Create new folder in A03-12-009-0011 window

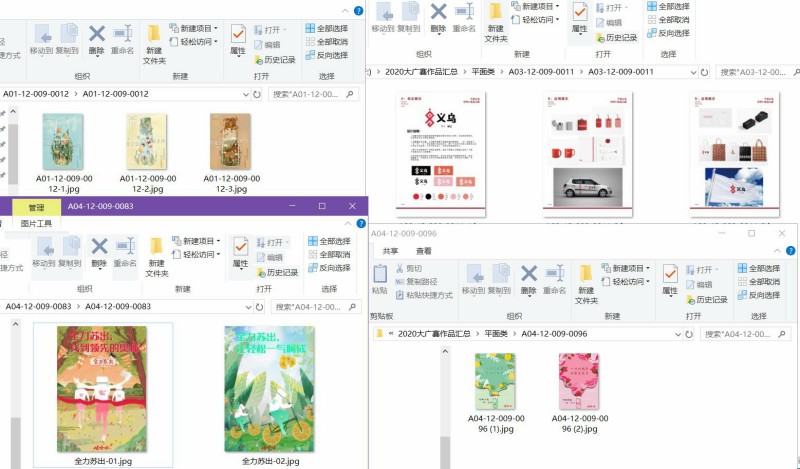coord(495,22)
